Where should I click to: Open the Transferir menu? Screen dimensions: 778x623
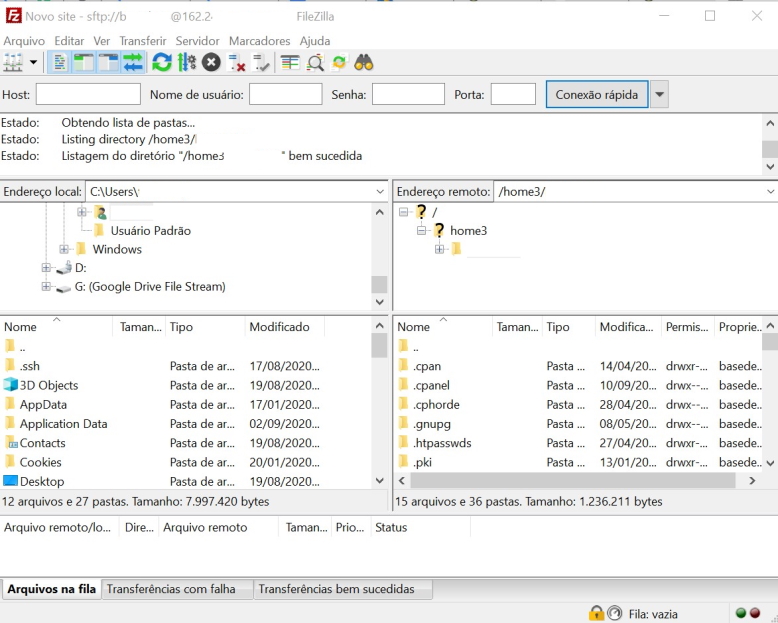coord(143,41)
